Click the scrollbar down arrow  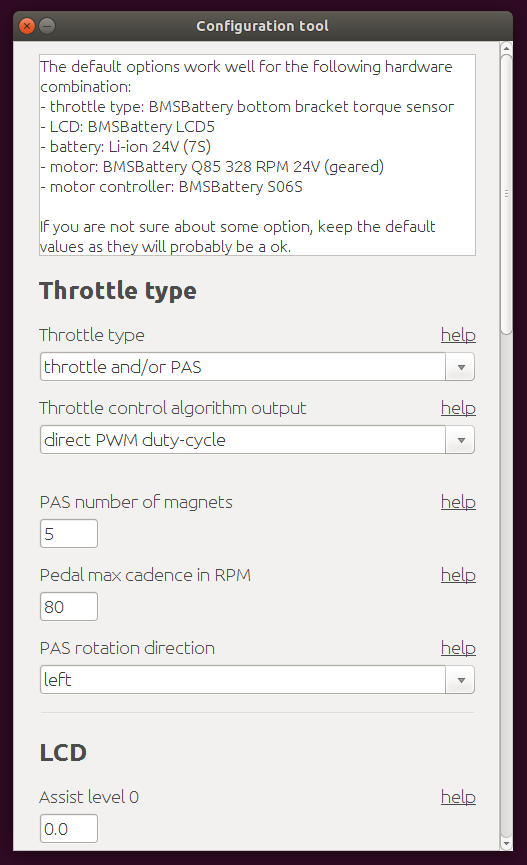click(x=506, y=844)
